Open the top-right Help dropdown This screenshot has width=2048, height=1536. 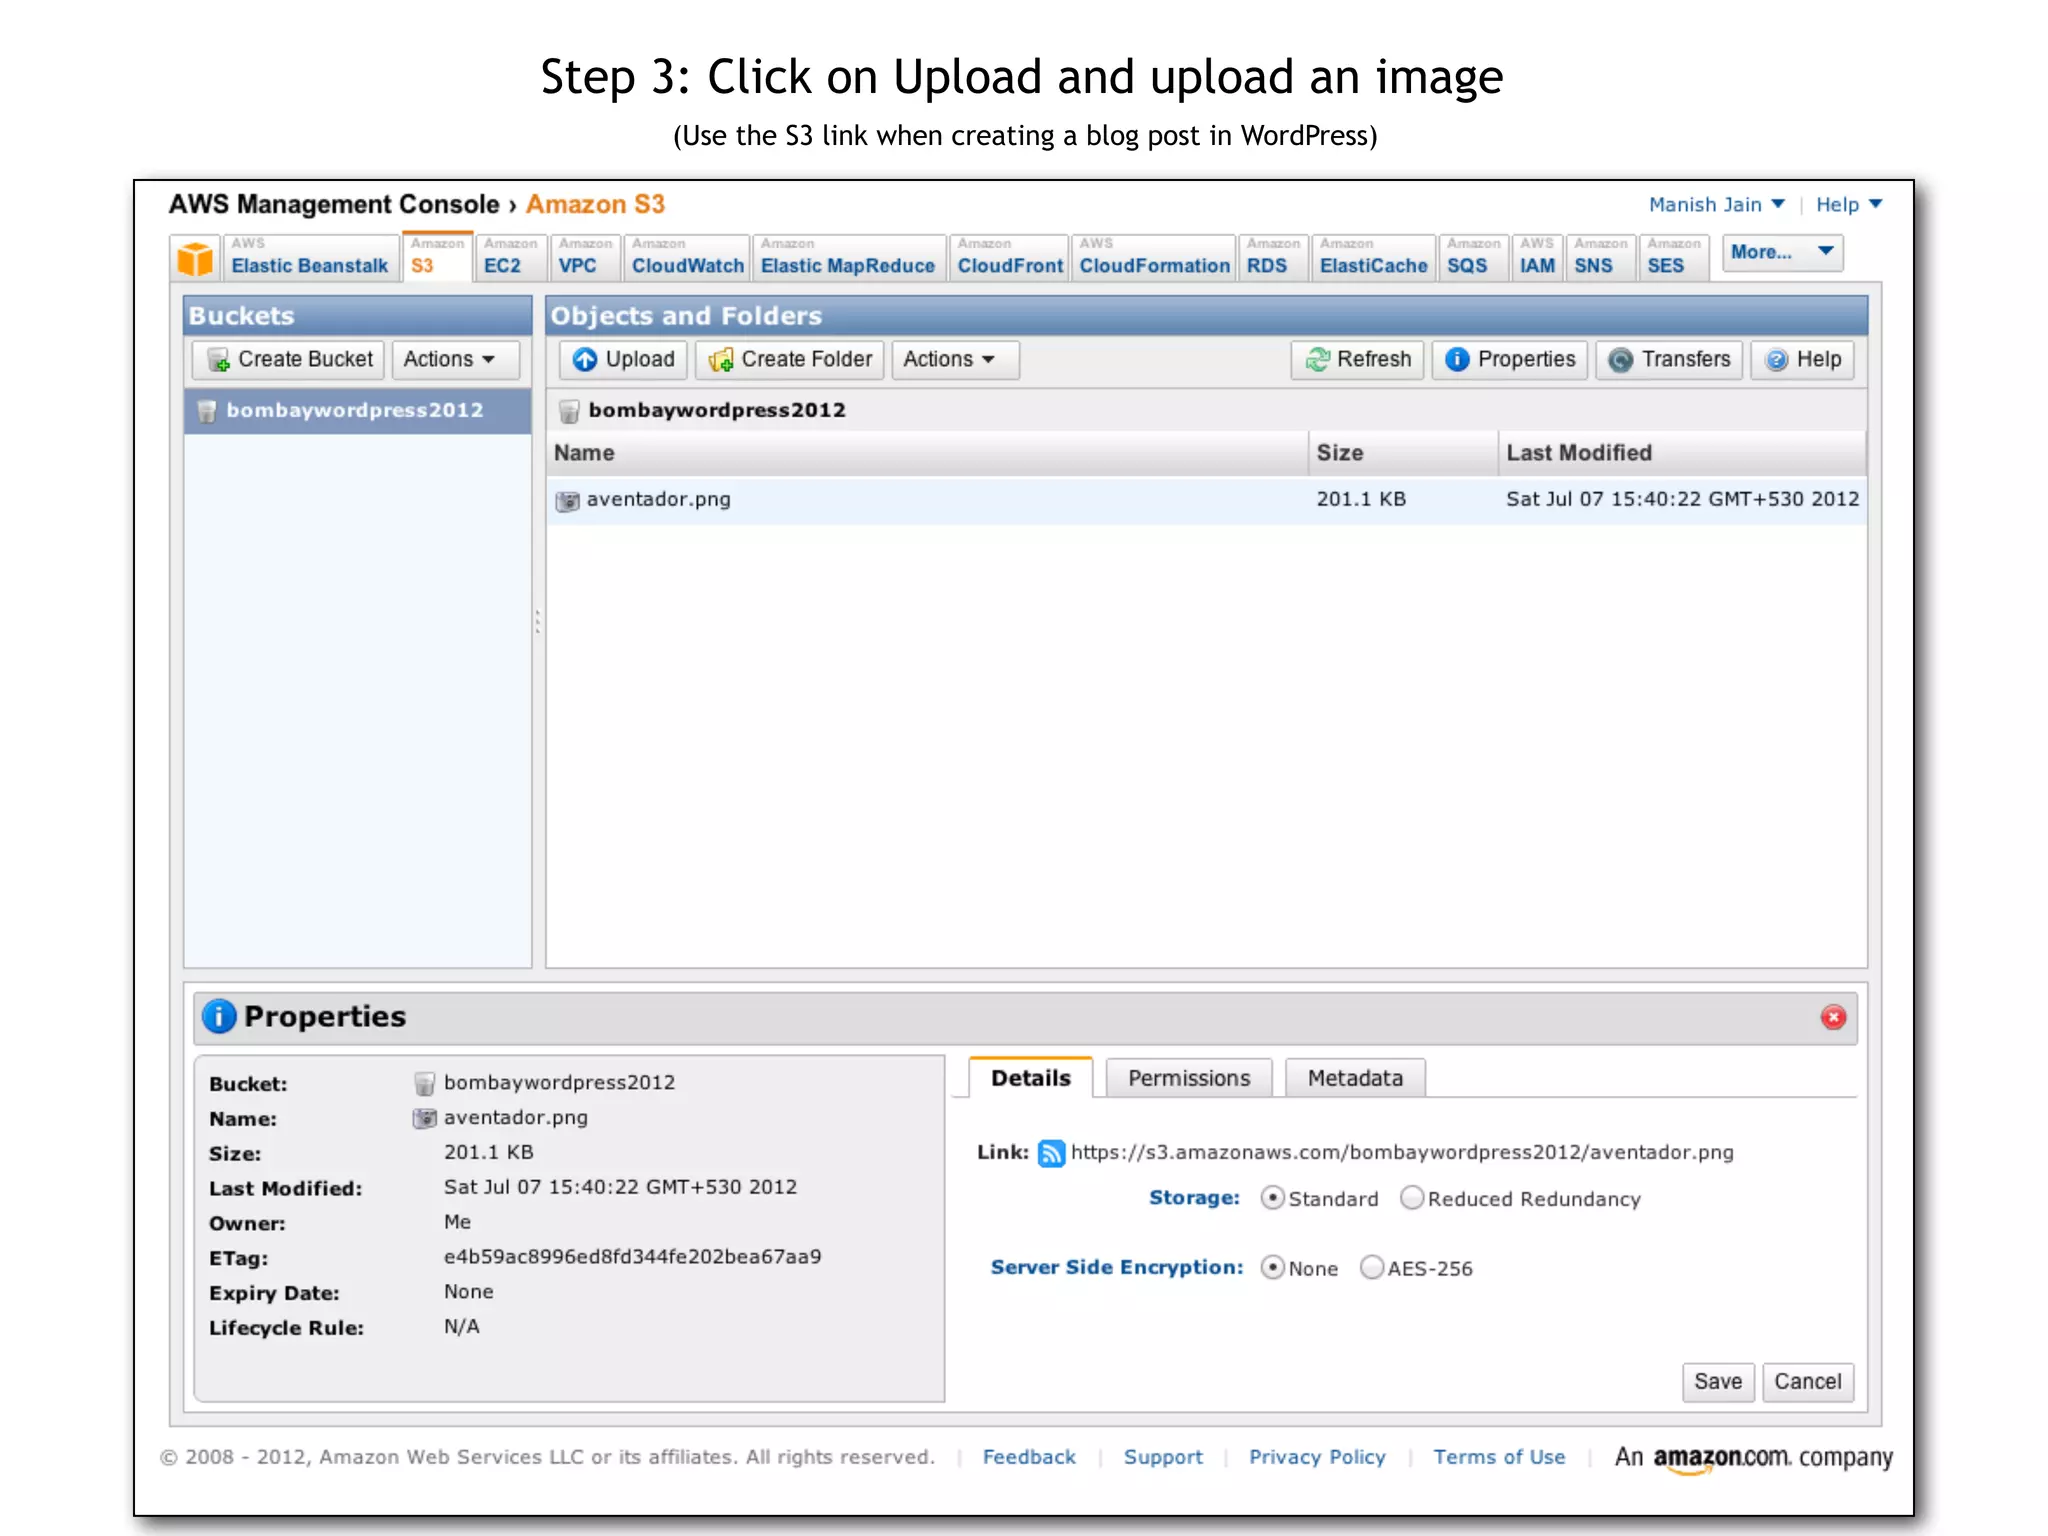pos(1849,205)
